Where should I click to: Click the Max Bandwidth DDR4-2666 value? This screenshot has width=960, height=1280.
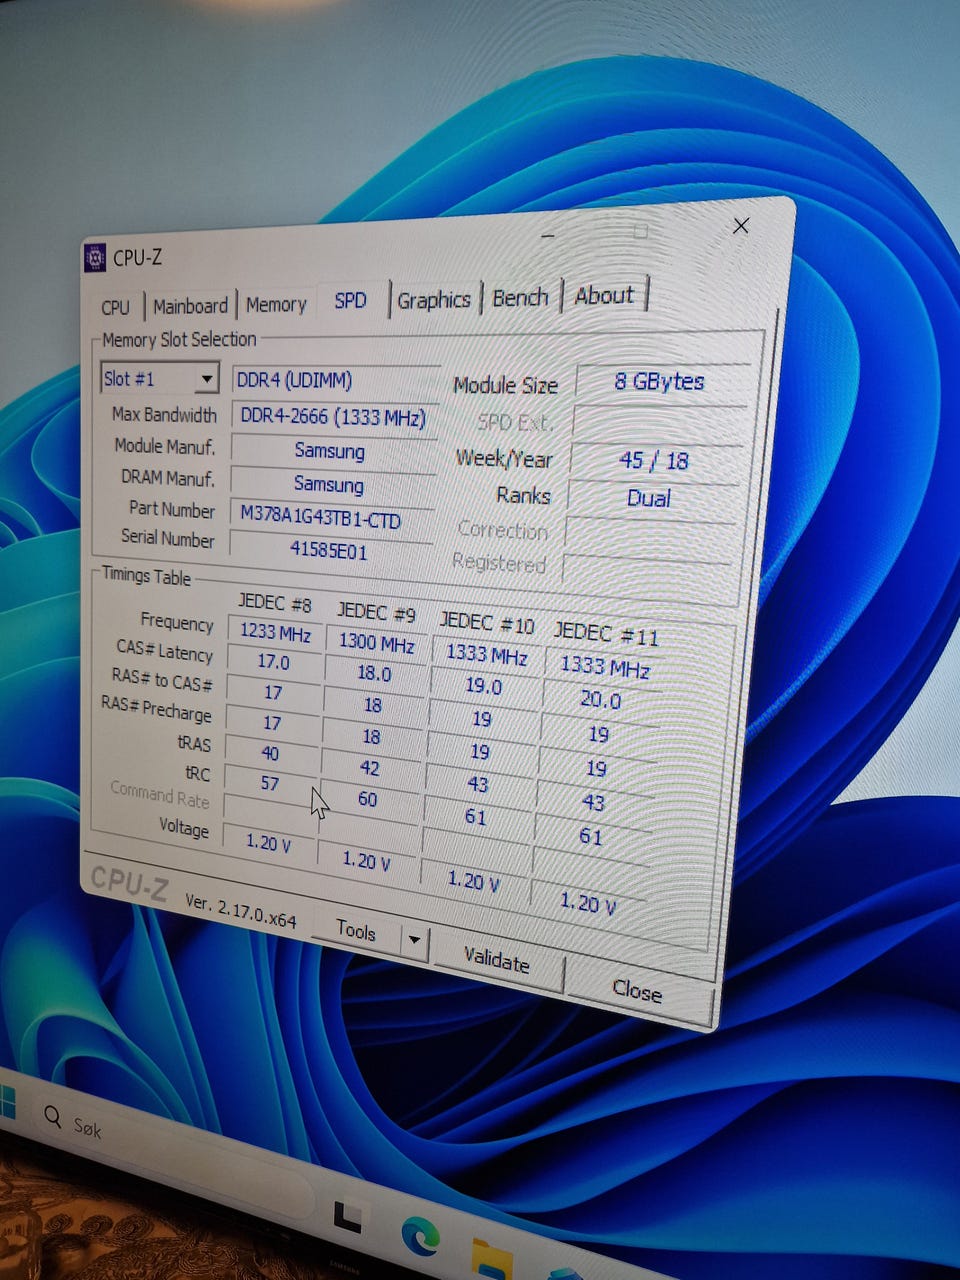tap(333, 416)
